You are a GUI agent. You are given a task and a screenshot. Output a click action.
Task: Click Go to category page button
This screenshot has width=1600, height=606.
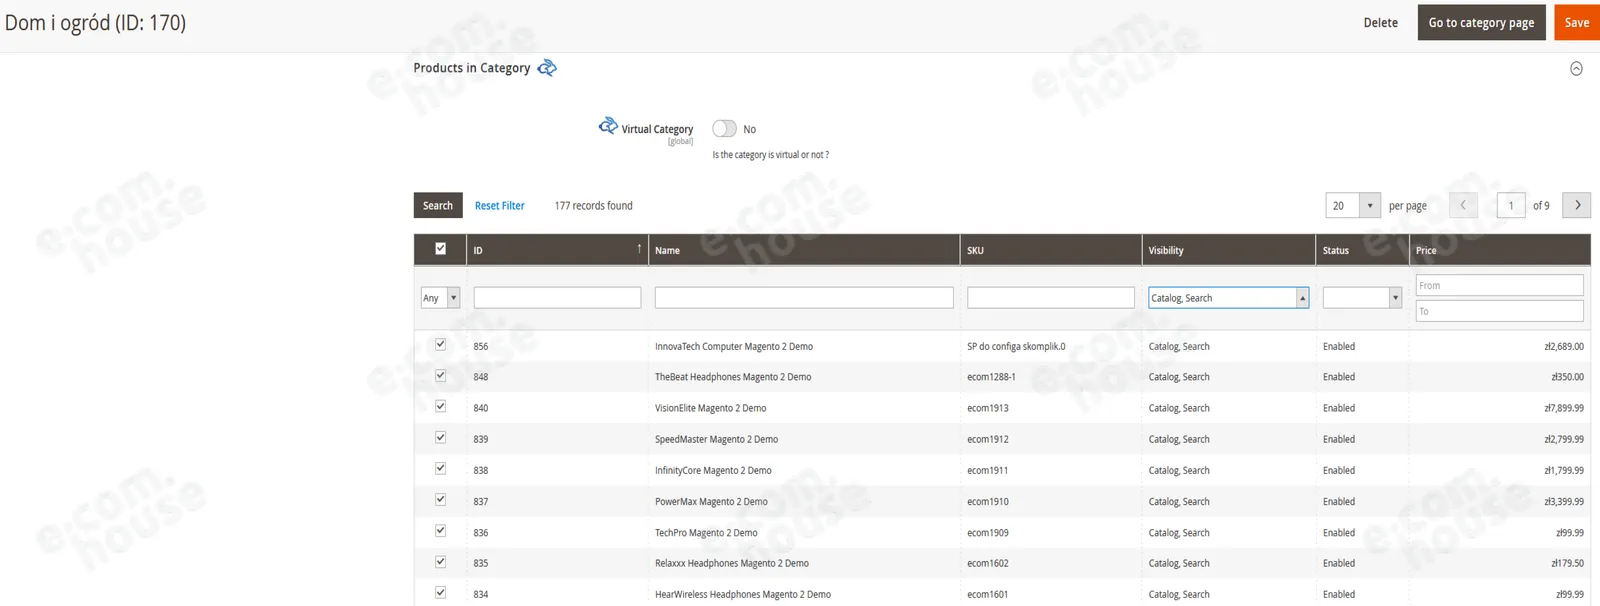click(x=1481, y=22)
